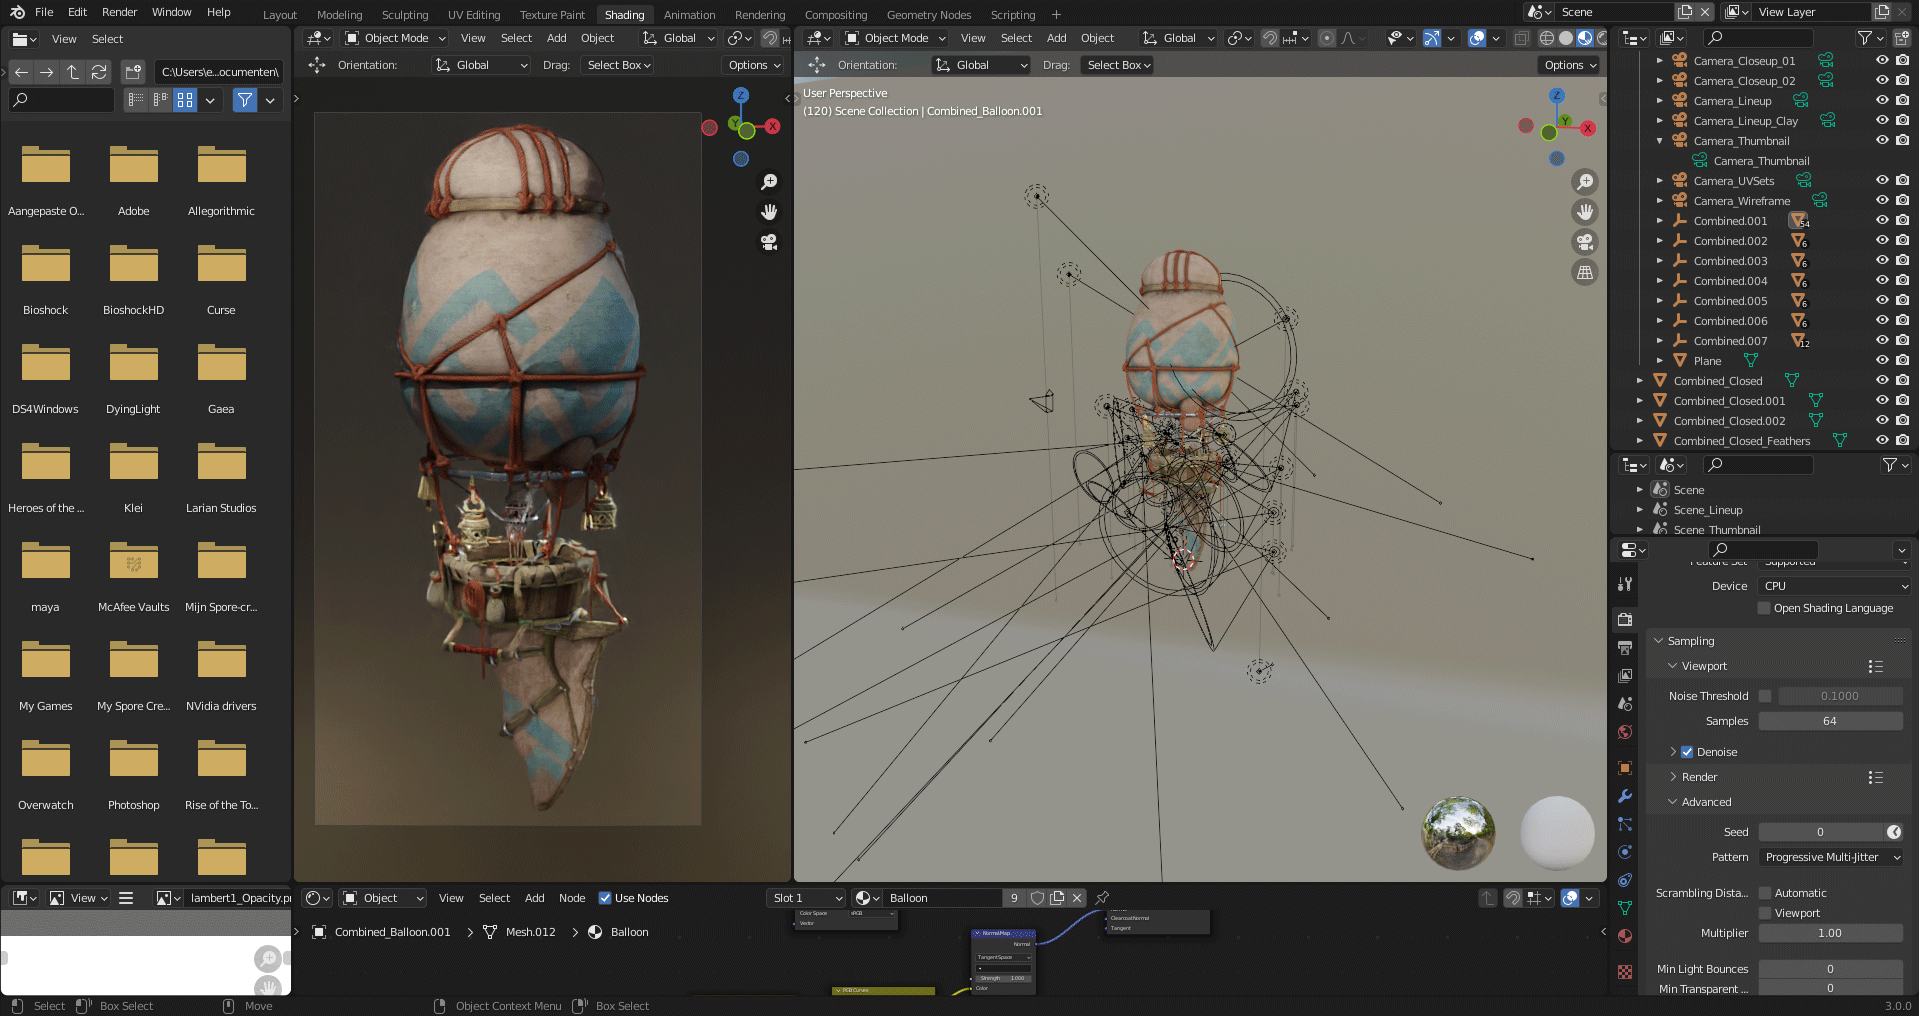Go to parent directory in file browser
Viewport: 1919px width, 1016px height.
(x=73, y=72)
